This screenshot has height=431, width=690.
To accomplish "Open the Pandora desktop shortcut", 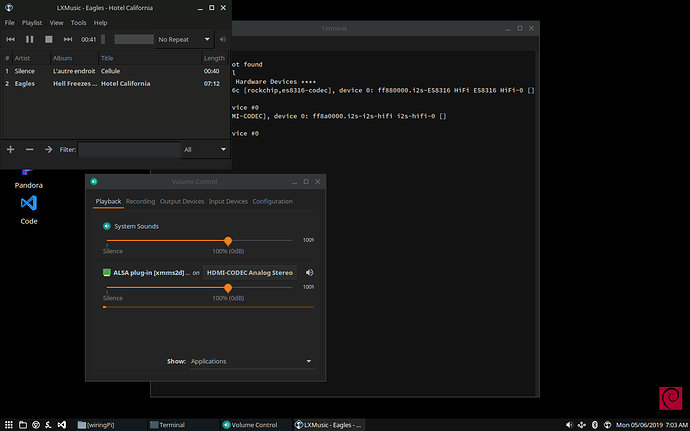I will [x=29, y=179].
